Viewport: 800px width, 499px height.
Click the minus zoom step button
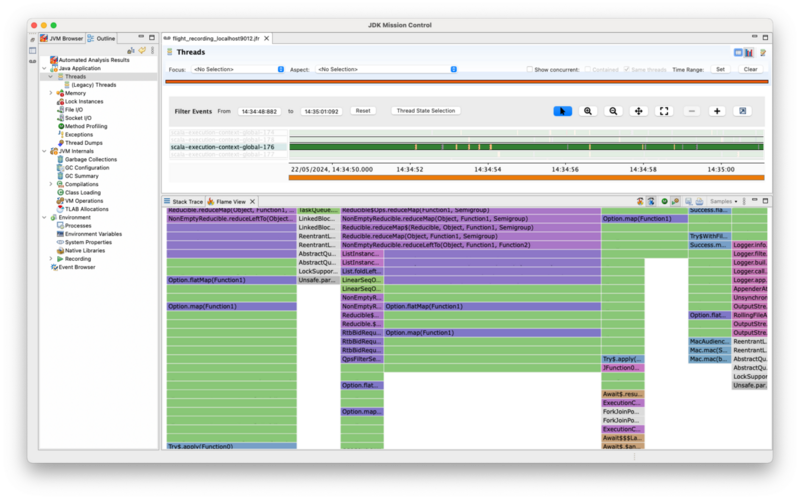click(692, 111)
